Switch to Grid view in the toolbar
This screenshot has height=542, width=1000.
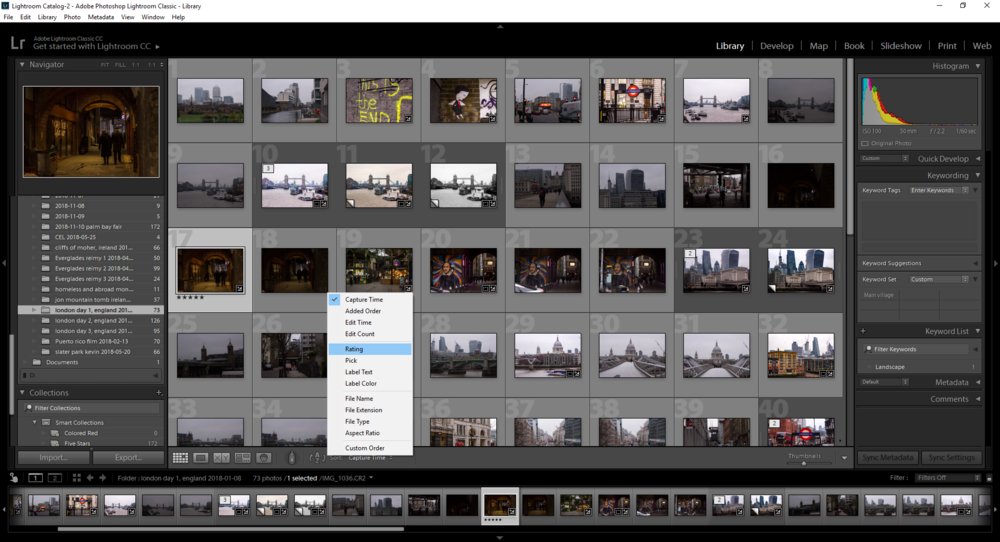180,458
